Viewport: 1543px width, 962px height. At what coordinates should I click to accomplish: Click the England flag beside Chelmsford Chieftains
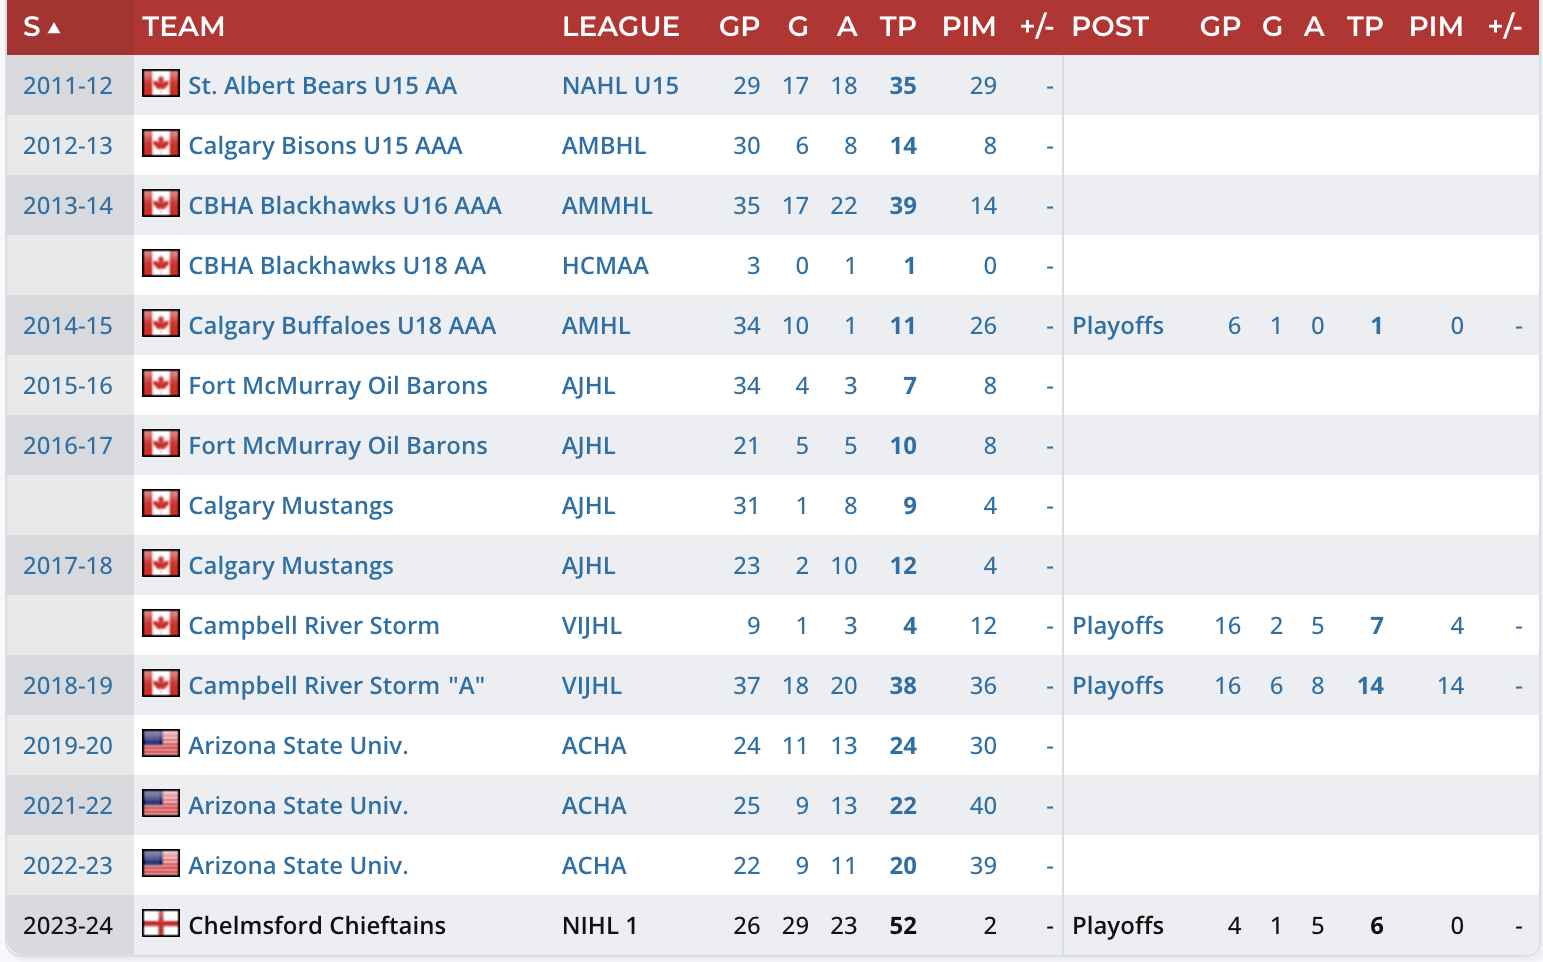160,924
